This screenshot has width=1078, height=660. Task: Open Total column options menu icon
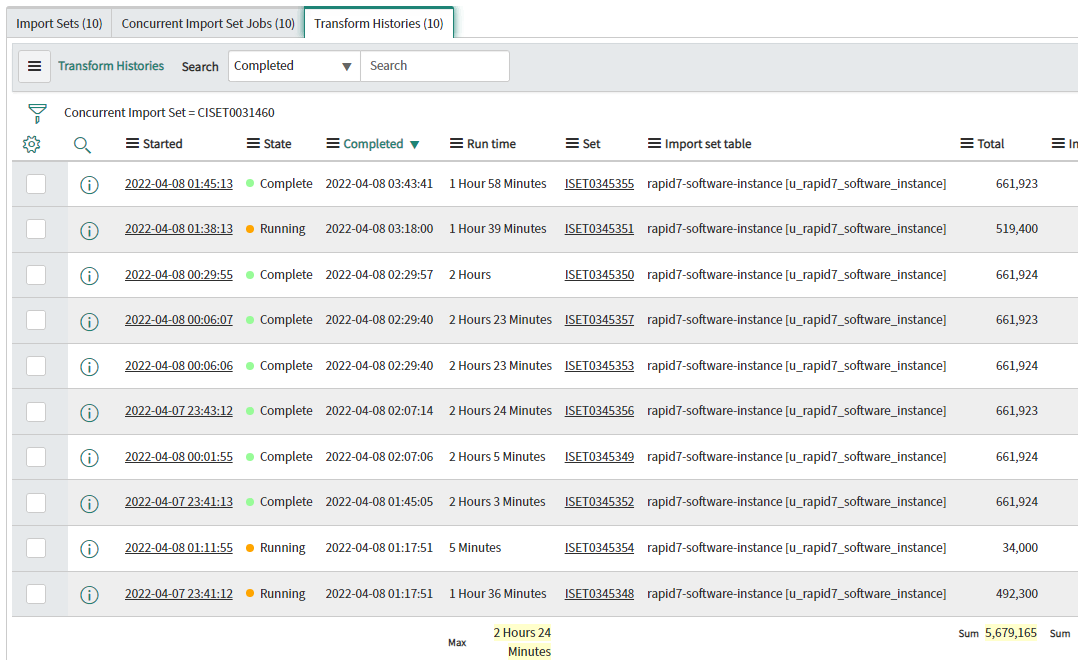click(967, 144)
